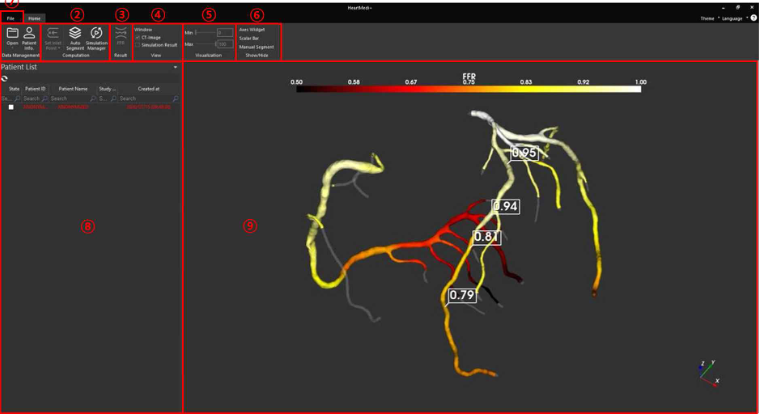Run Auto Segment tool

click(x=75, y=35)
